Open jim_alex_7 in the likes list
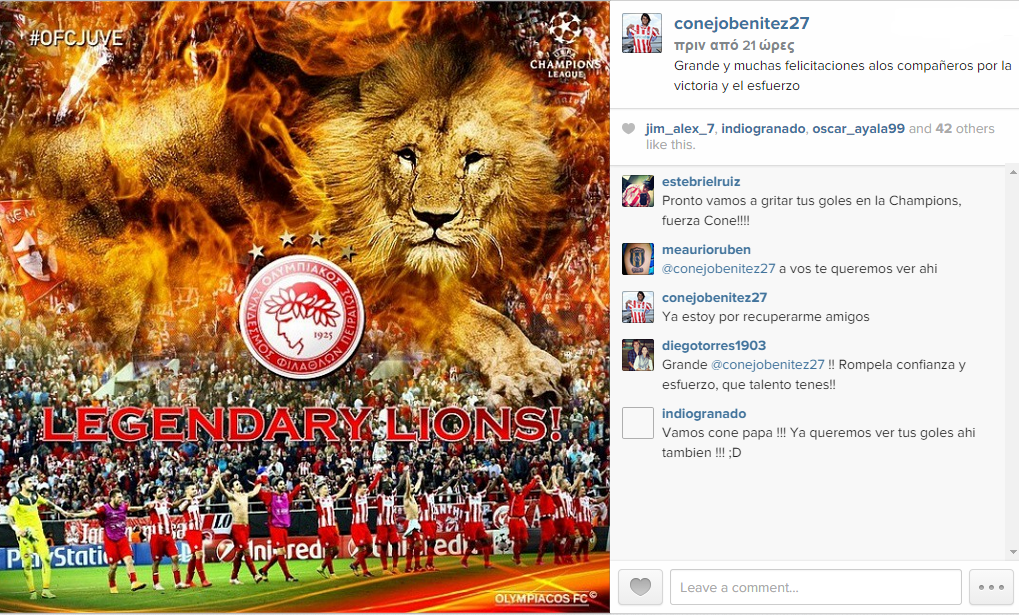The height and width of the screenshot is (615, 1019). point(680,129)
